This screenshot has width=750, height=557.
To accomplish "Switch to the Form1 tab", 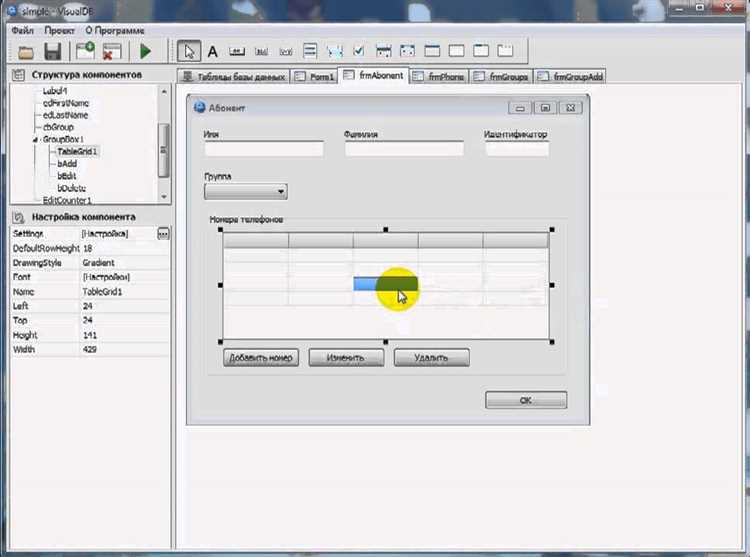I will [x=314, y=76].
